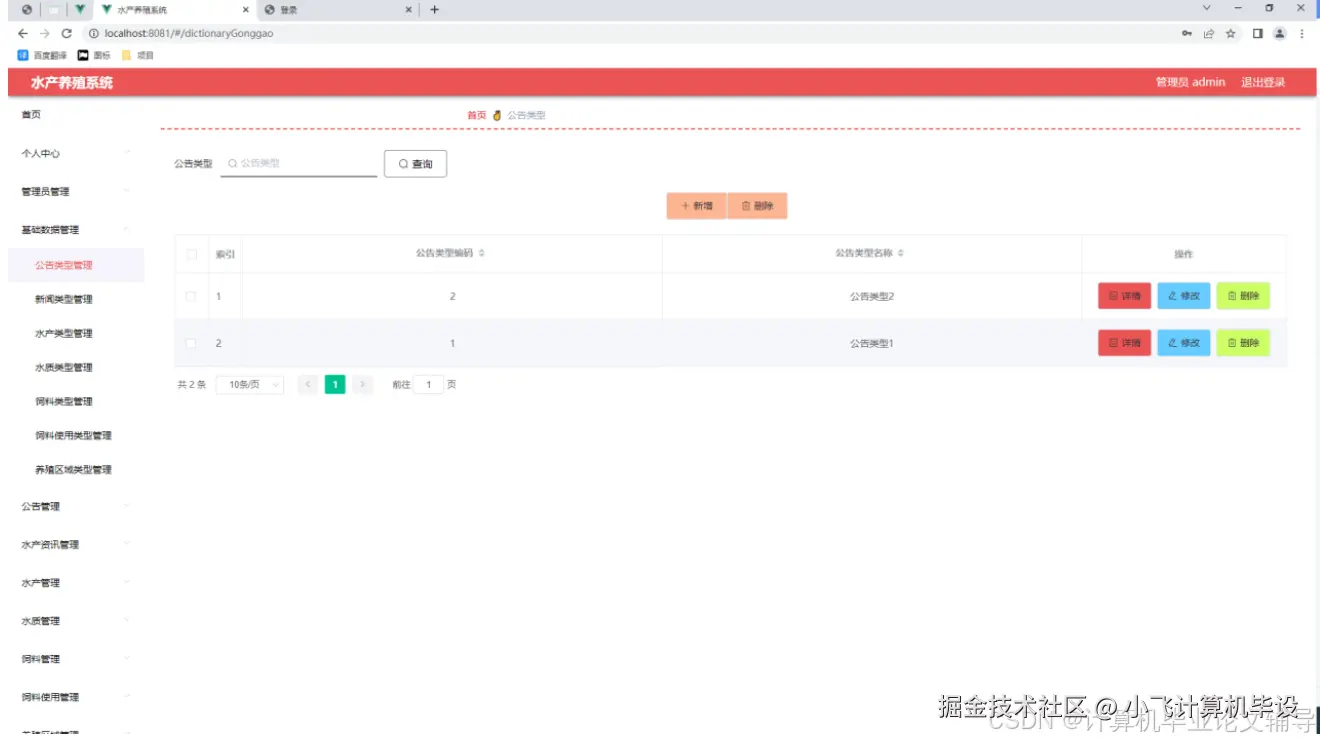The image size is (1320, 742).
Task: Close the 登录 browser tab
Action: pos(409,10)
